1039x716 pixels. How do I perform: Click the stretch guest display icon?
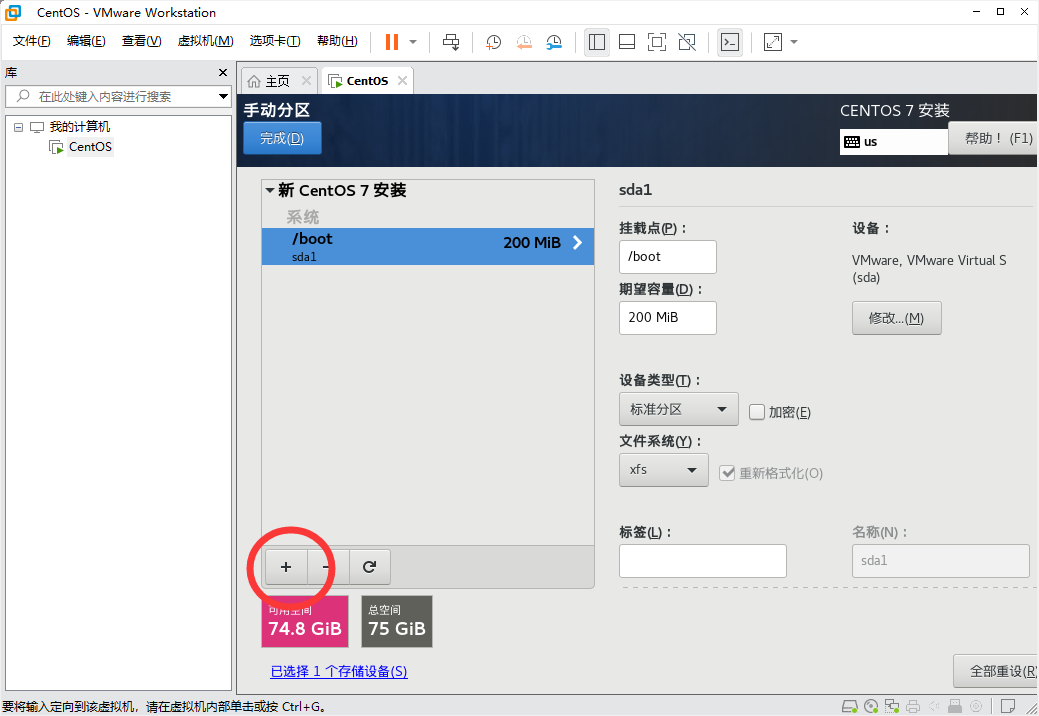[x=773, y=42]
